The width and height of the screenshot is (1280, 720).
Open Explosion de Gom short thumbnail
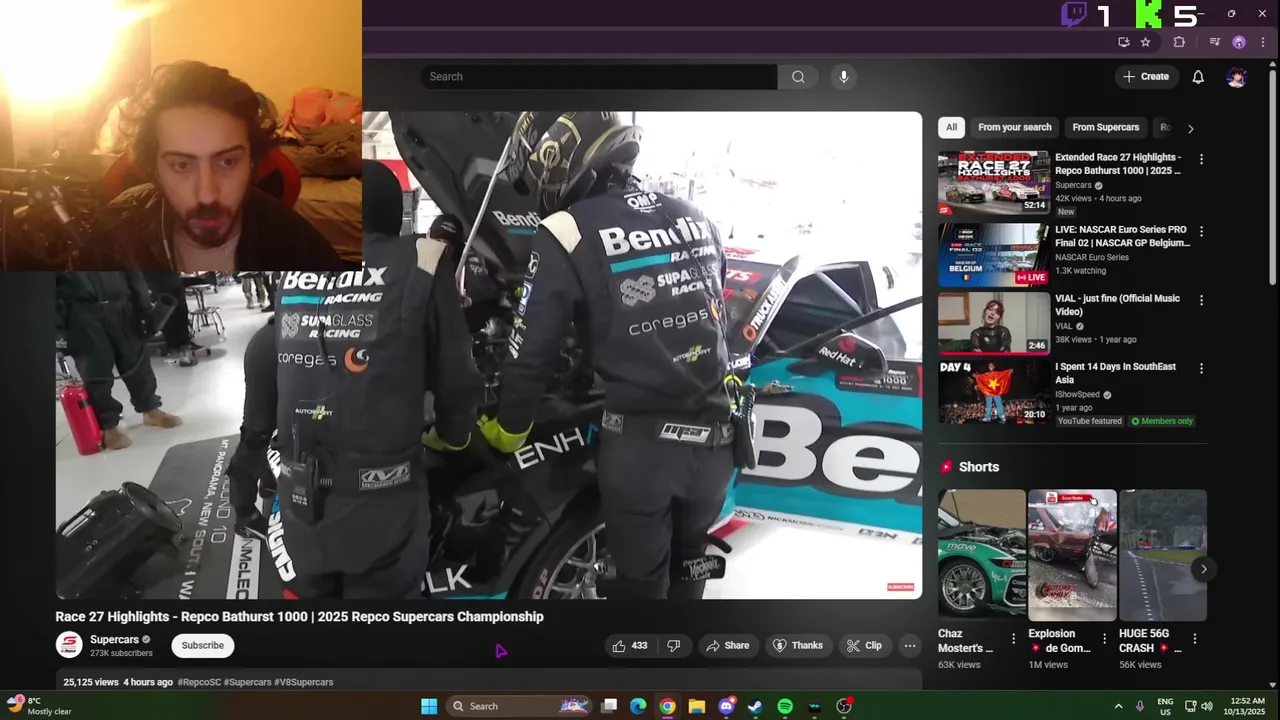[1072, 555]
